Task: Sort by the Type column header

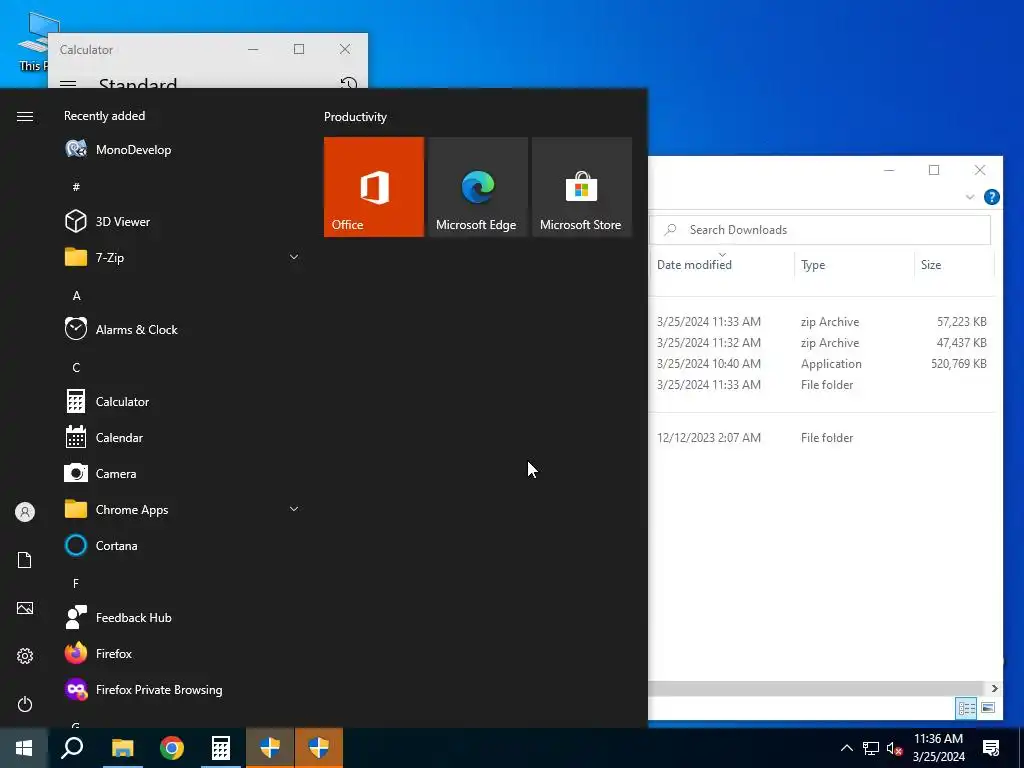Action: [x=813, y=264]
